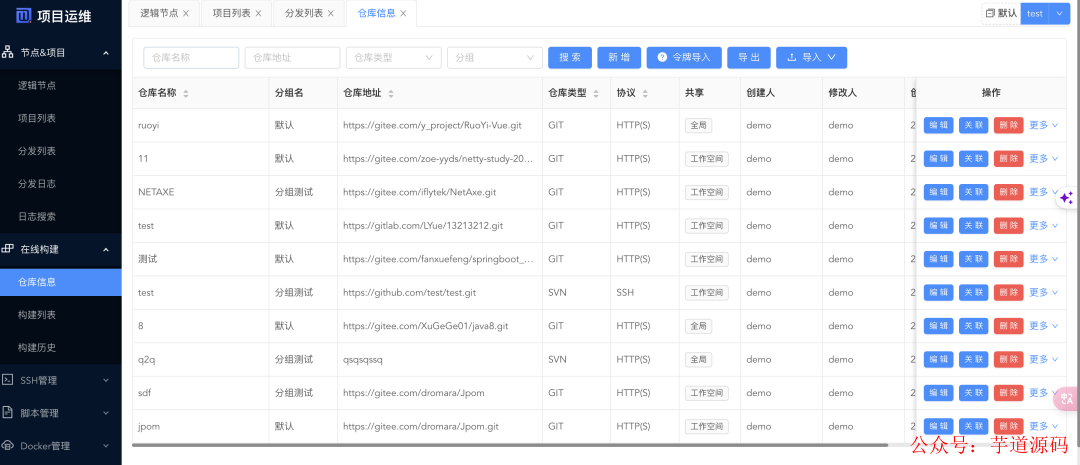This screenshot has width=1080, height=465.
Task: Open the 导入 dropdown button
Action: coord(811,58)
